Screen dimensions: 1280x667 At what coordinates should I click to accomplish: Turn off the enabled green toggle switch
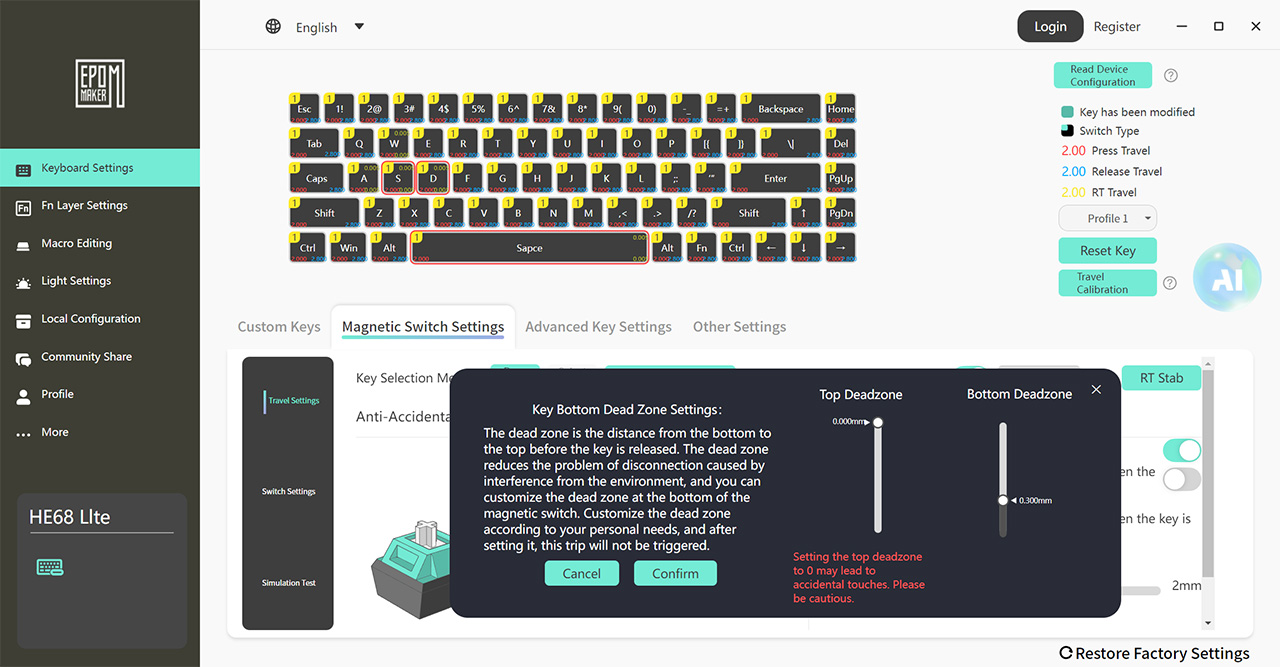tap(1182, 450)
